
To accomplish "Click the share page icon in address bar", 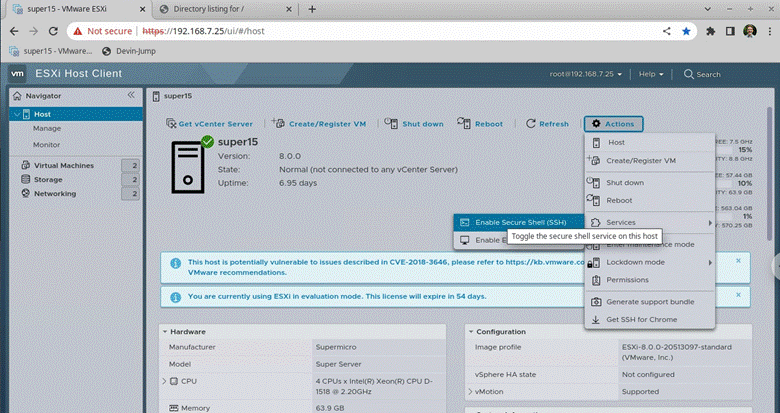I will point(667,31).
